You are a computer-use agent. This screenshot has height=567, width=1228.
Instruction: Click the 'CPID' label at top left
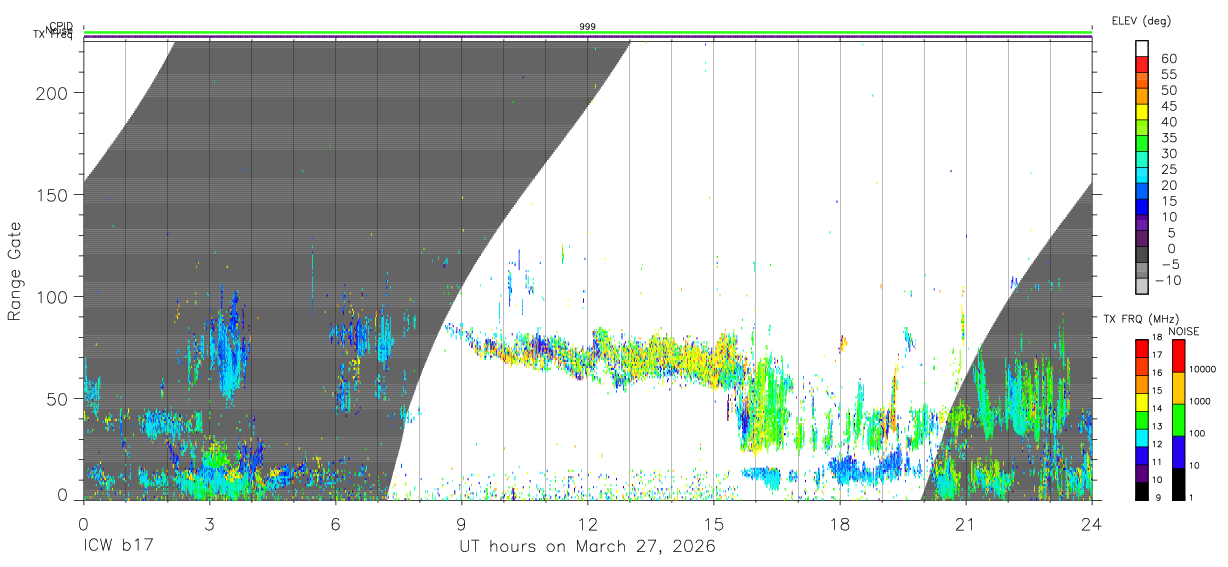click(x=61, y=25)
